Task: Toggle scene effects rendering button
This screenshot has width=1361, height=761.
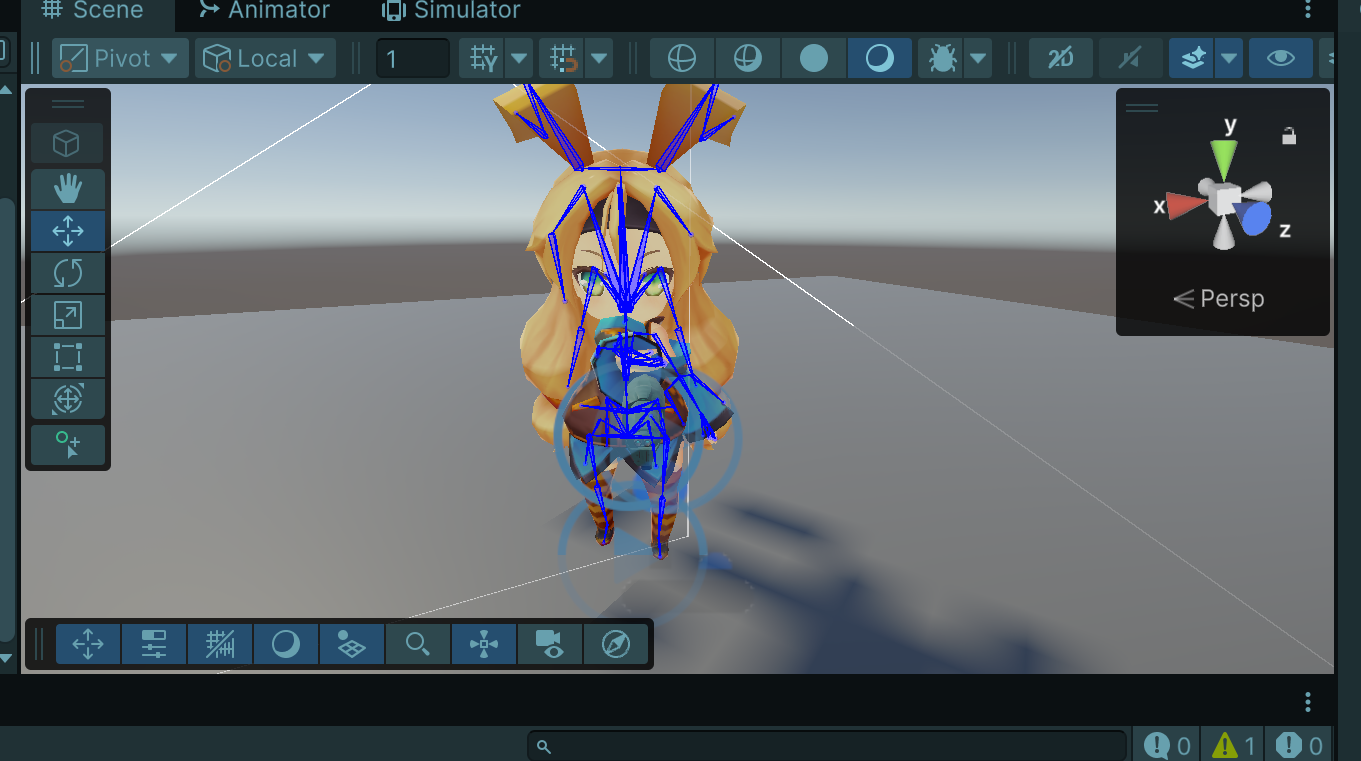Action: [x=1192, y=59]
